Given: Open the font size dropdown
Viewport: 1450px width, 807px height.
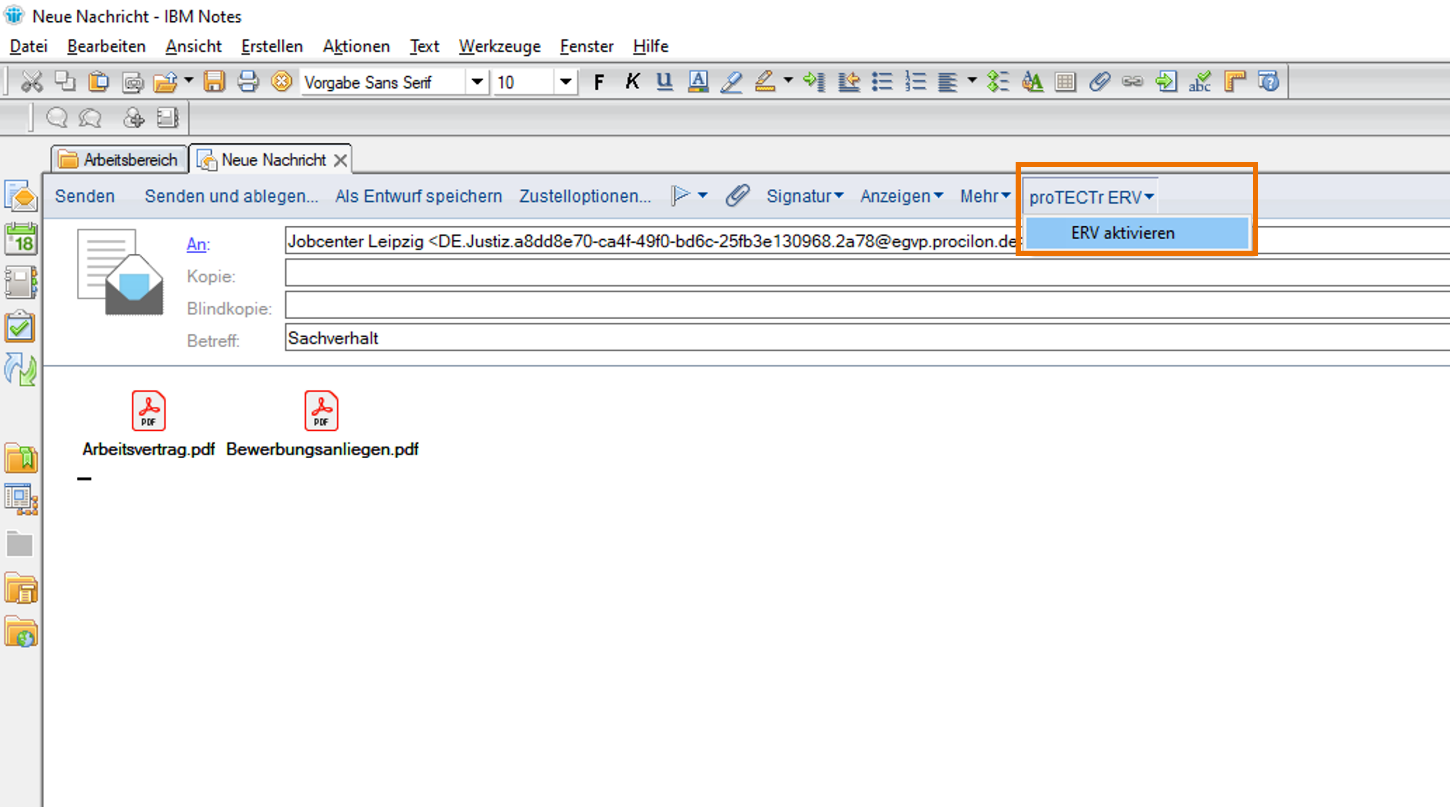Looking at the screenshot, I should [x=567, y=82].
